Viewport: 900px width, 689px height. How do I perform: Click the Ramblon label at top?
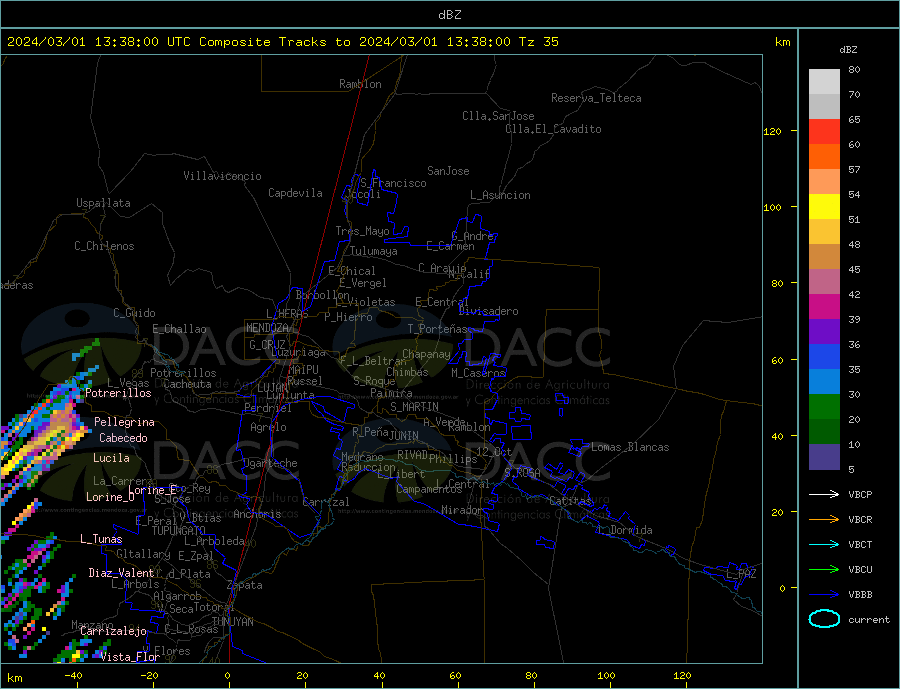(360, 84)
